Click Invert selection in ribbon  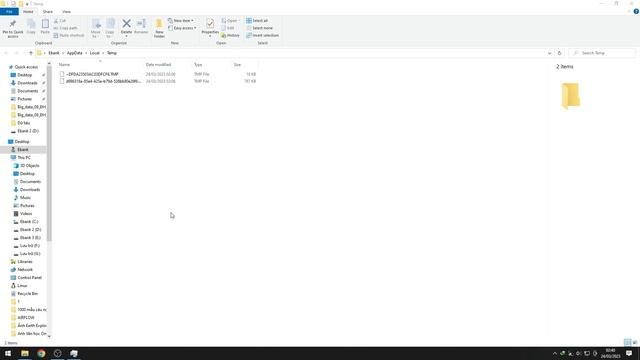(262, 36)
